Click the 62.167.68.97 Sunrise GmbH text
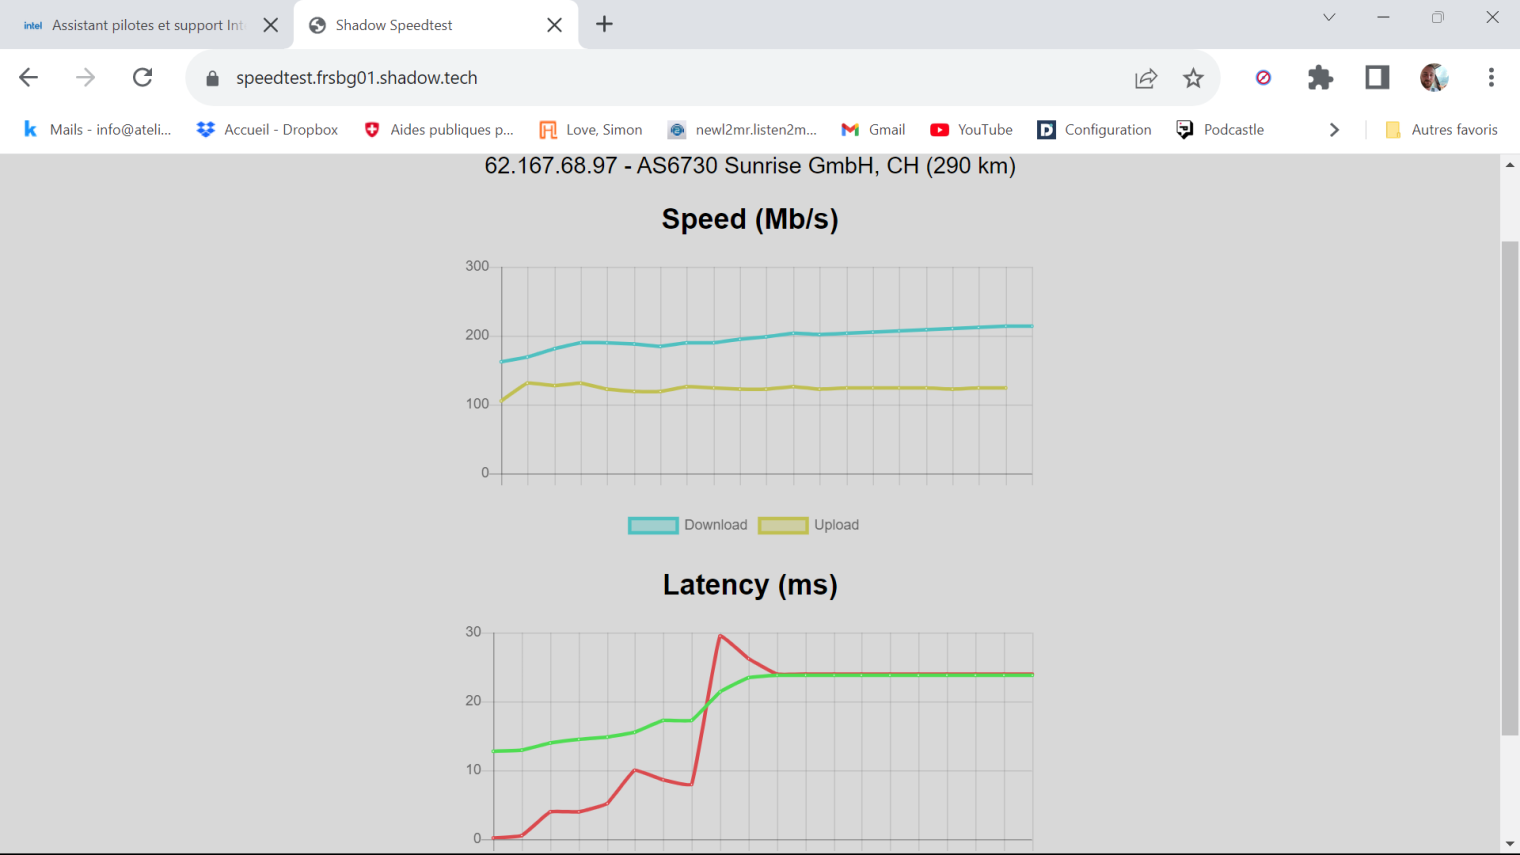 pyautogui.click(x=750, y=166)
